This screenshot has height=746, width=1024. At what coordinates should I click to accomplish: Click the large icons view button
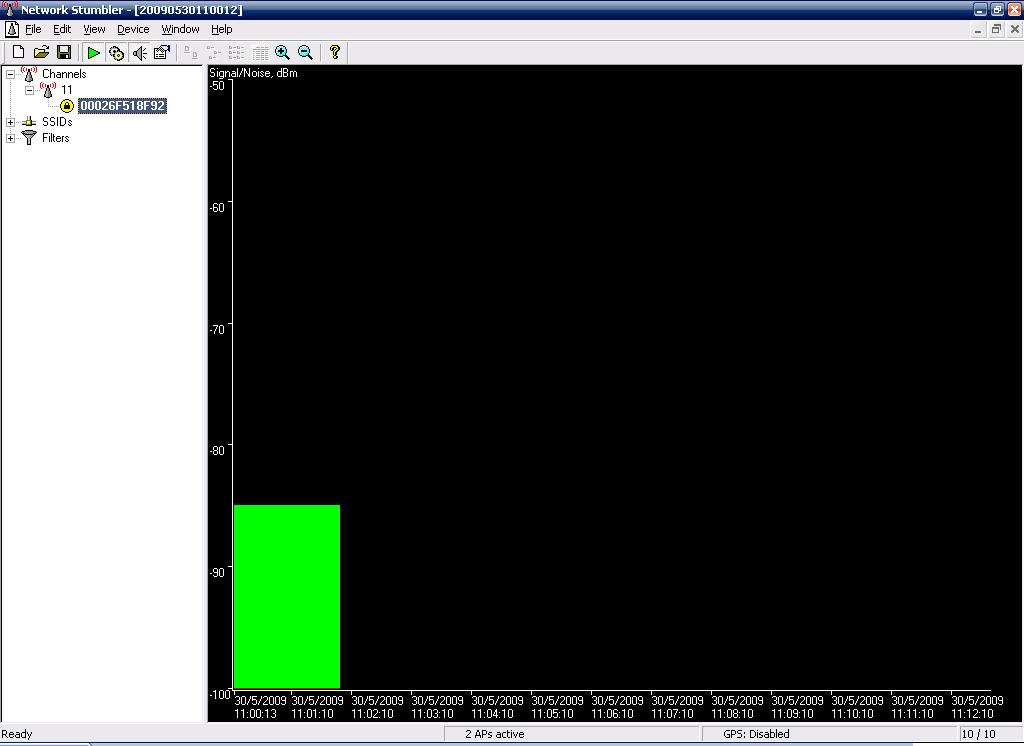191,52
